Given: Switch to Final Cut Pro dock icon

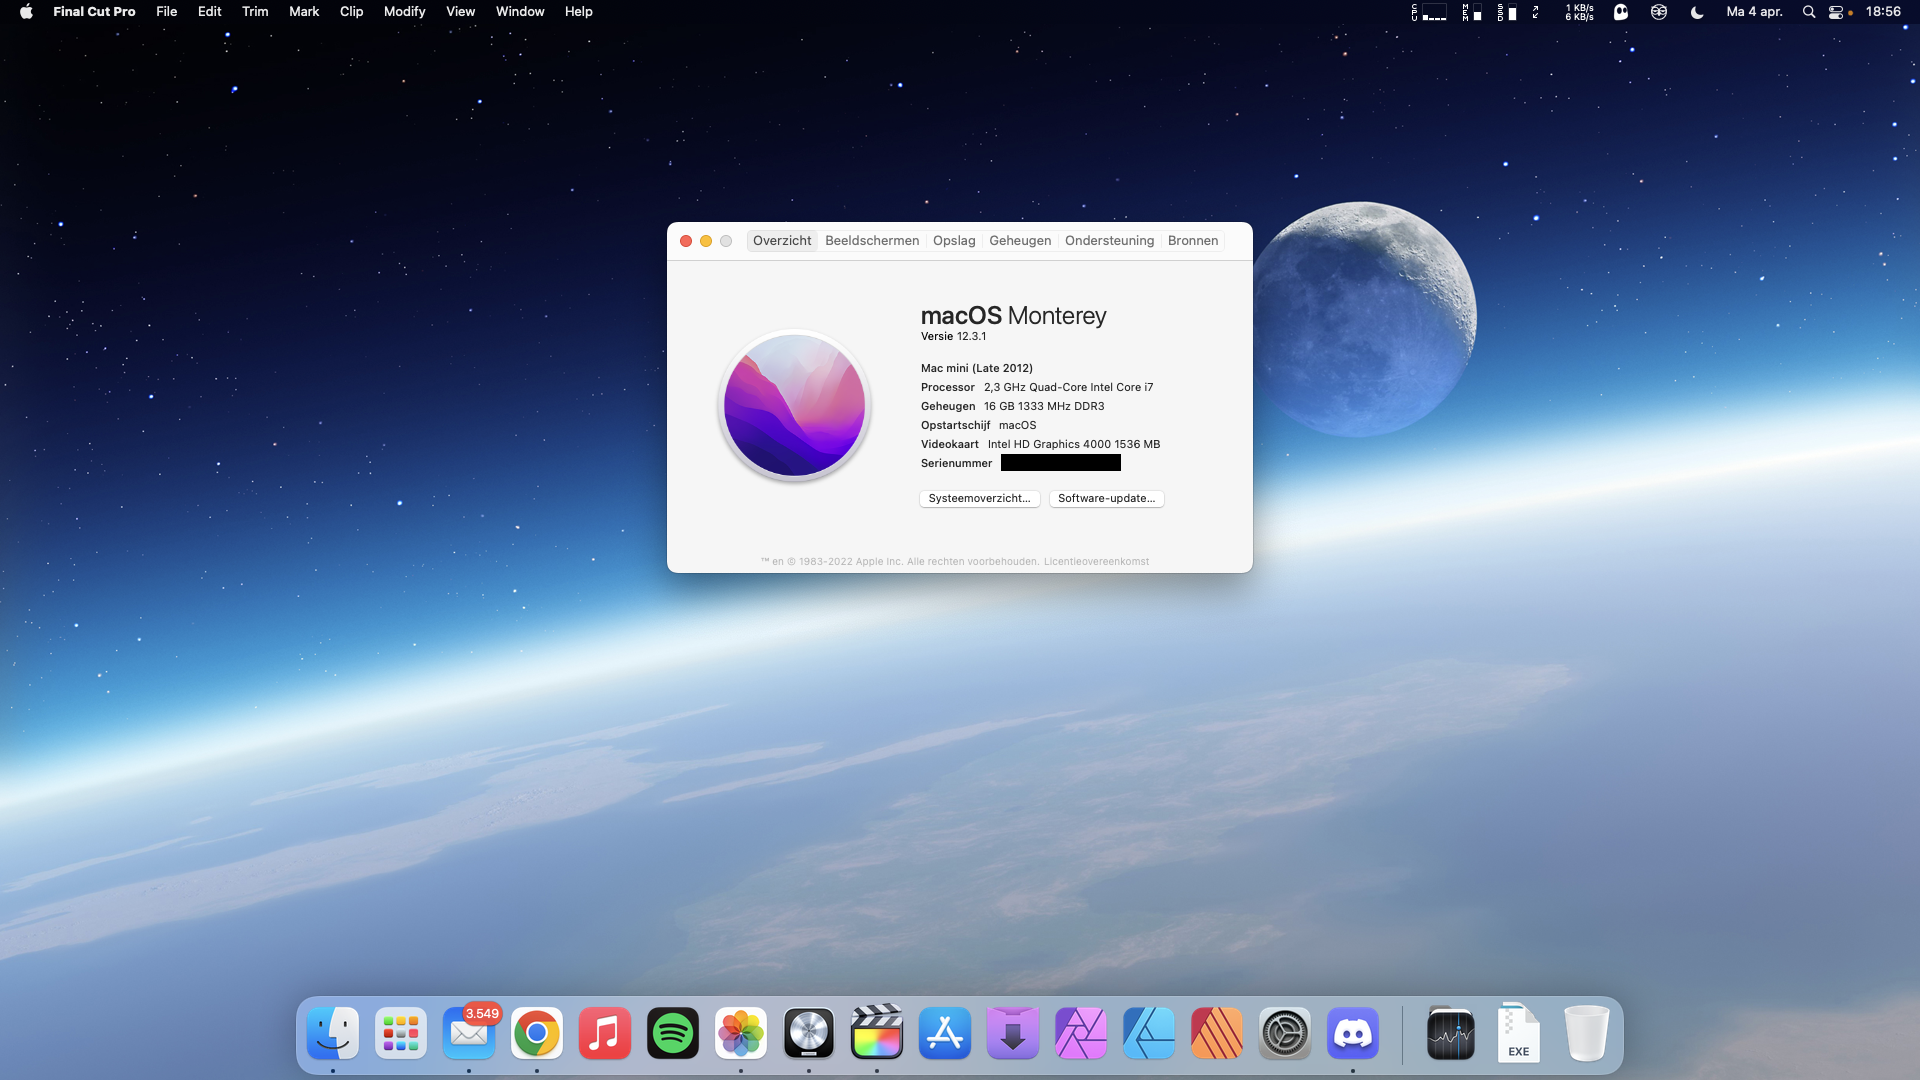Looking at the screenshot, I should click(877, 1033).
